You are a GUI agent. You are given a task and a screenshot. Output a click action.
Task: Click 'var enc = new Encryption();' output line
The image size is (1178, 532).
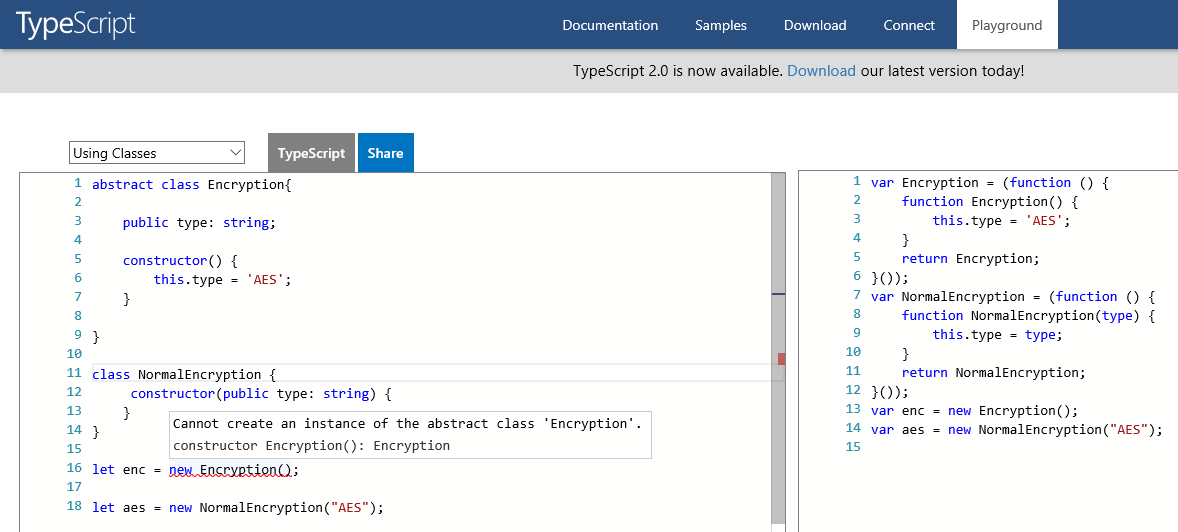pyautogui.click(x=974, y=410)
